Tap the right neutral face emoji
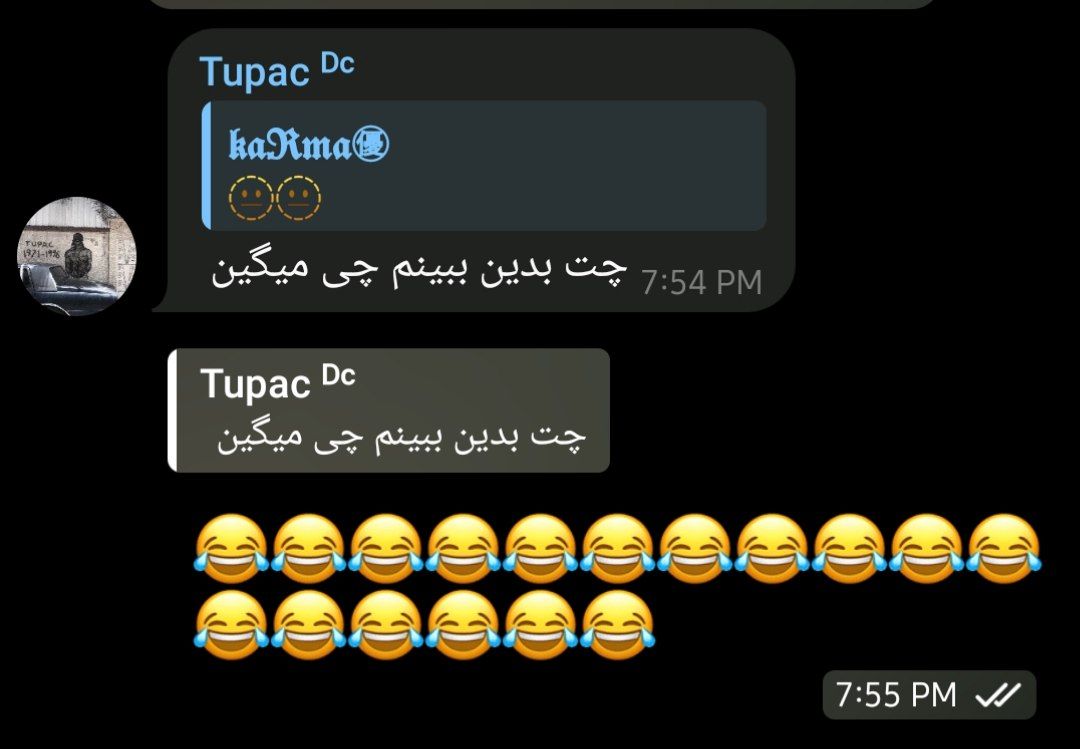The image size is (1080, 749). (x=299, y=198)
